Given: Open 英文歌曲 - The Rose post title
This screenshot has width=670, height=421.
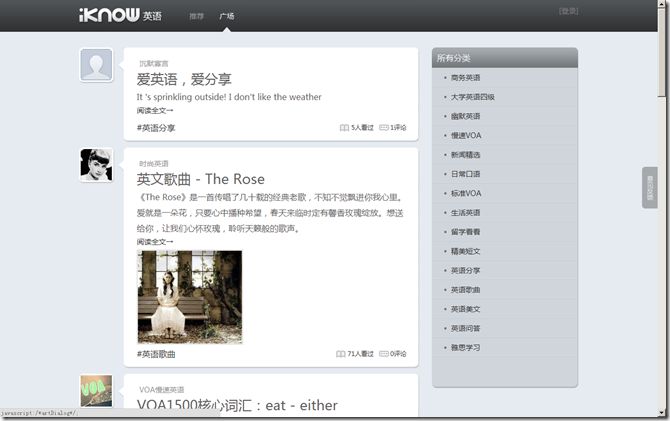Looking at the screenshot, I should point(201,179).
